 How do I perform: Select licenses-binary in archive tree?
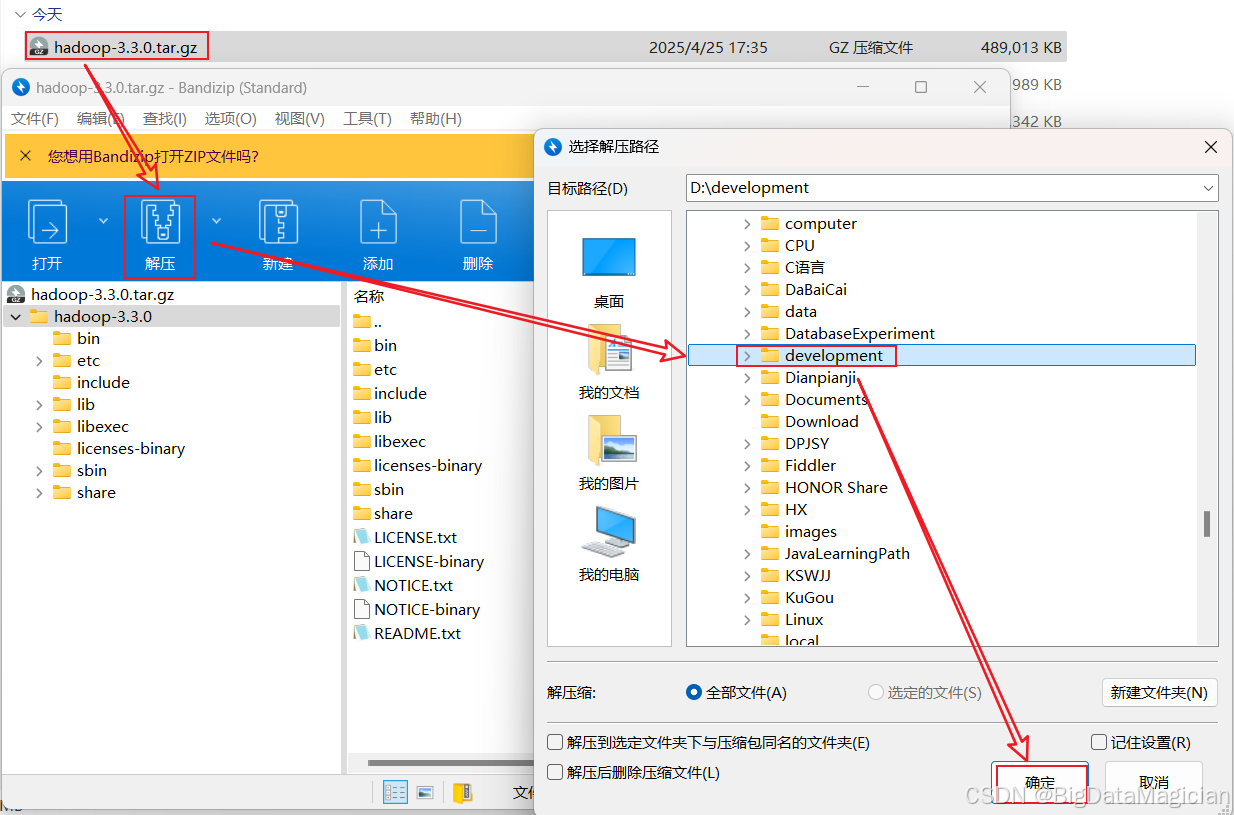click(131, 449)
